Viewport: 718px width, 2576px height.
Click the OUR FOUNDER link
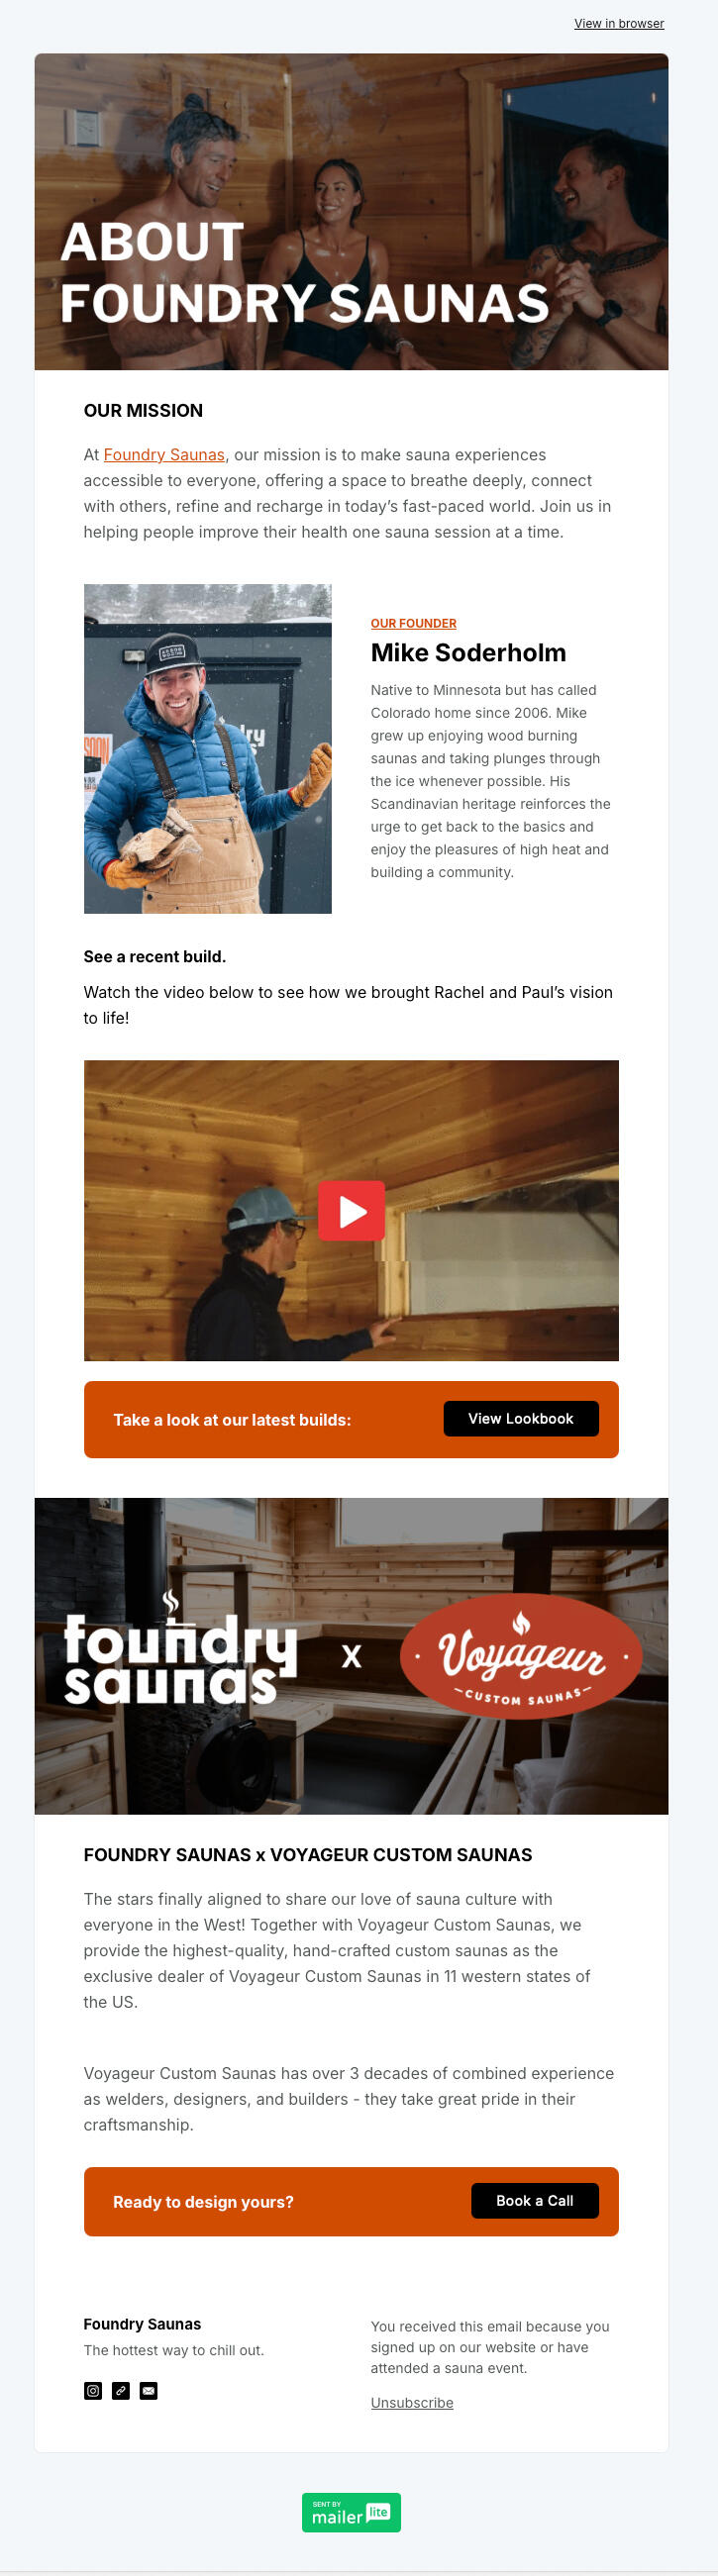[x=413, y=623]
